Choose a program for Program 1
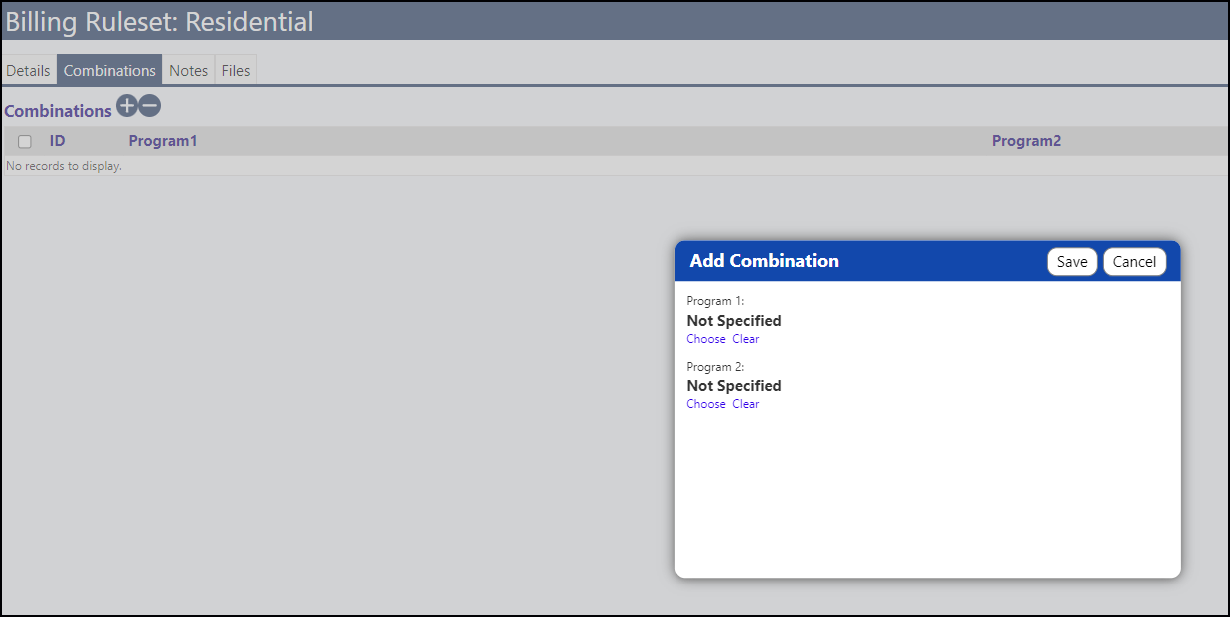 [706, 339]
